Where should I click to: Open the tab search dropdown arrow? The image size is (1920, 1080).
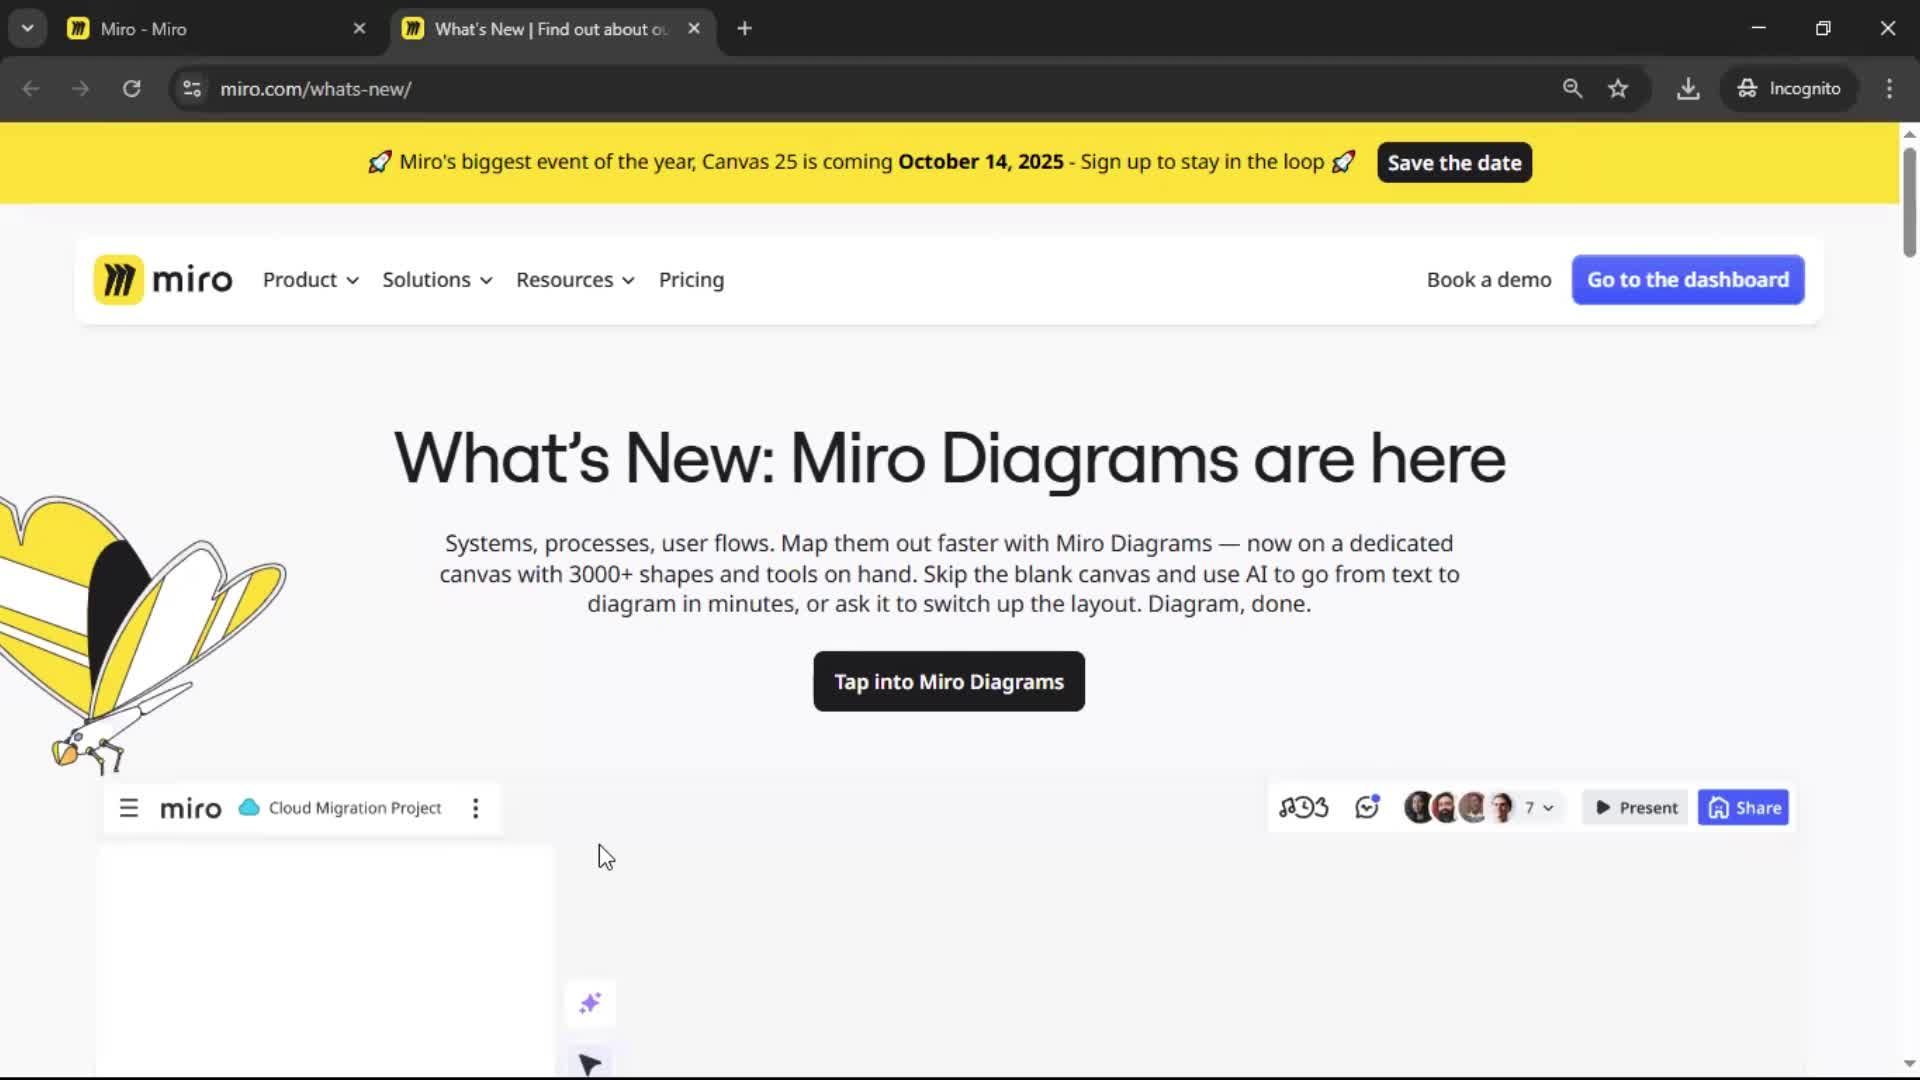point(28,29)
